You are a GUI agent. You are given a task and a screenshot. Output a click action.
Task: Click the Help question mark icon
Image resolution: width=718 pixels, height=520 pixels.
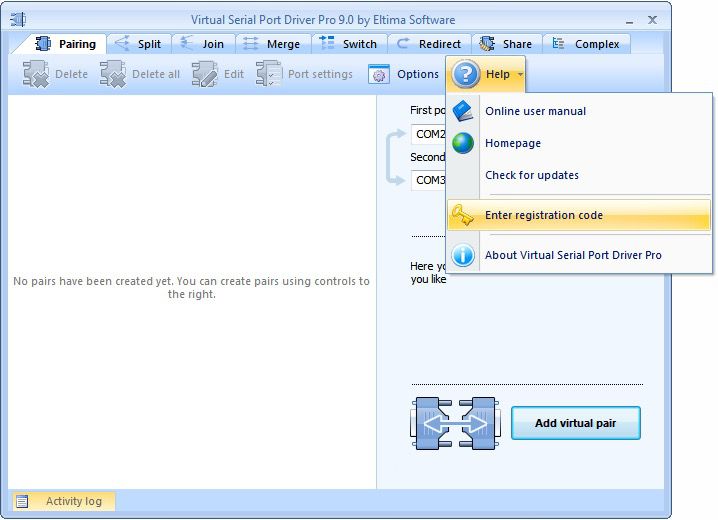tap(465, 74)
